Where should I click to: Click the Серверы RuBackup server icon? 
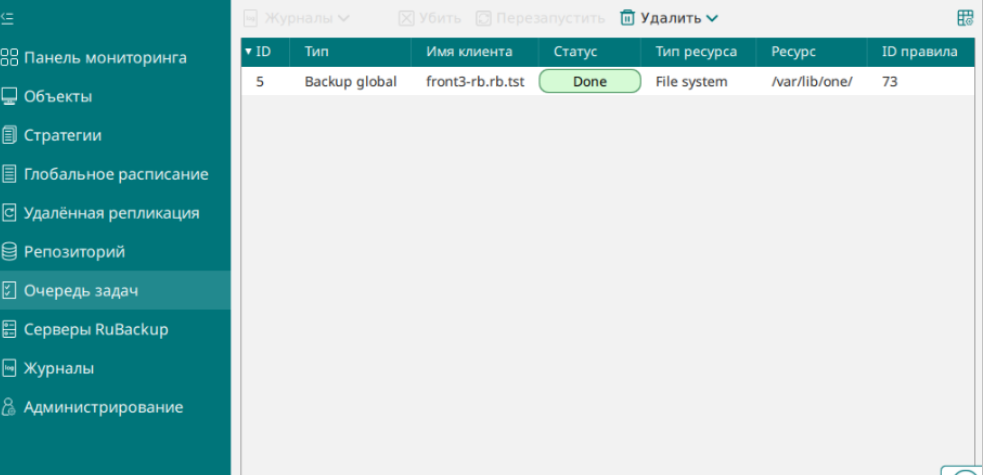point(9,330)
